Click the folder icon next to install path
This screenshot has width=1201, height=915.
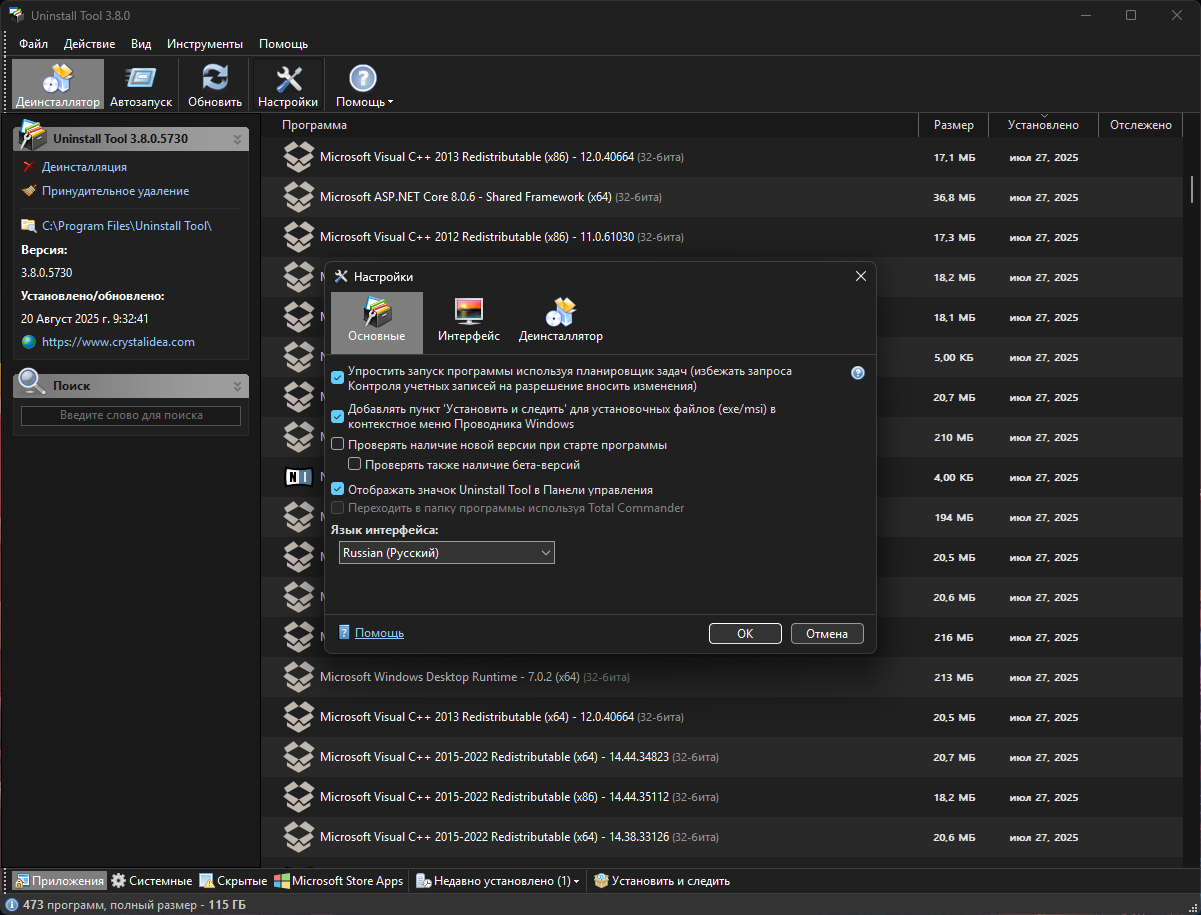[28, 226]
